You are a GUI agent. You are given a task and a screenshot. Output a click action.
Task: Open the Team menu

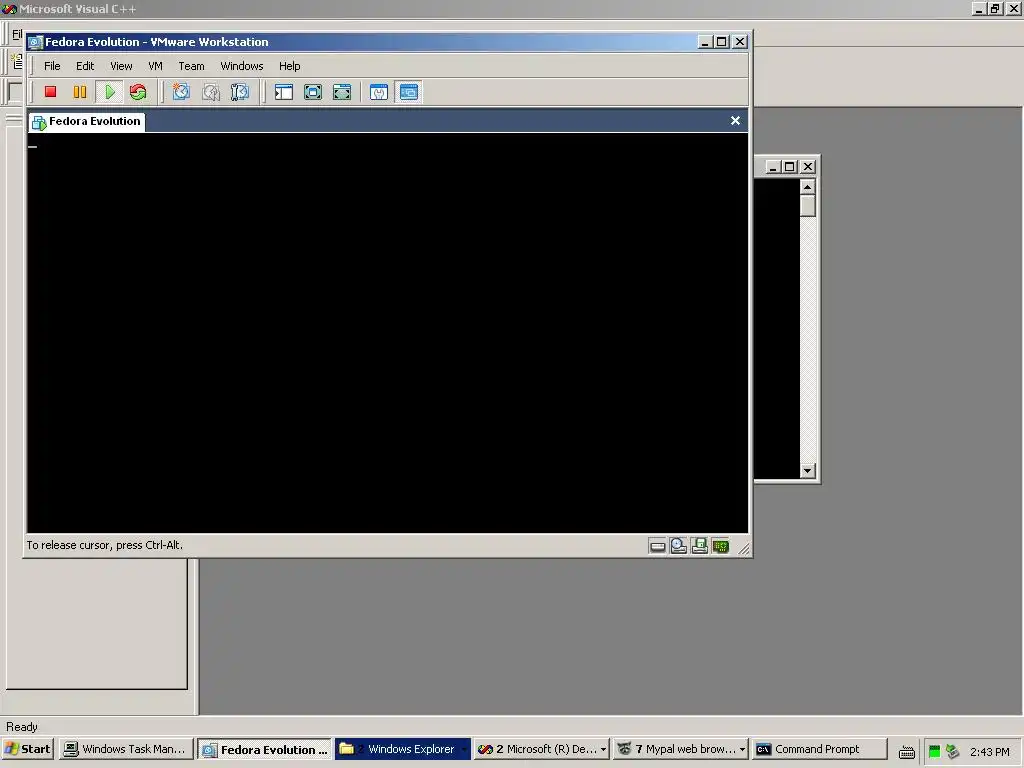click(191, 66)
